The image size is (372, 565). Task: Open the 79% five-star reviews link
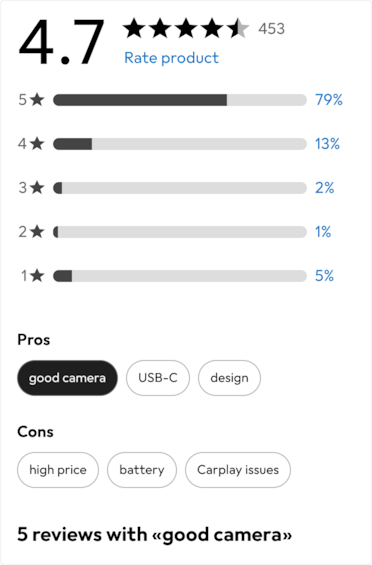point(329,100)
